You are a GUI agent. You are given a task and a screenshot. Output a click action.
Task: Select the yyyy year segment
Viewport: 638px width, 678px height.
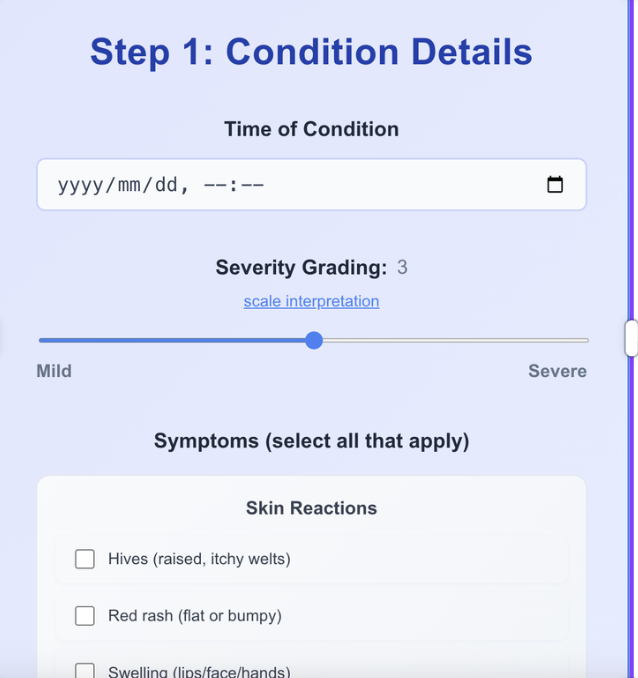point(80,185)
